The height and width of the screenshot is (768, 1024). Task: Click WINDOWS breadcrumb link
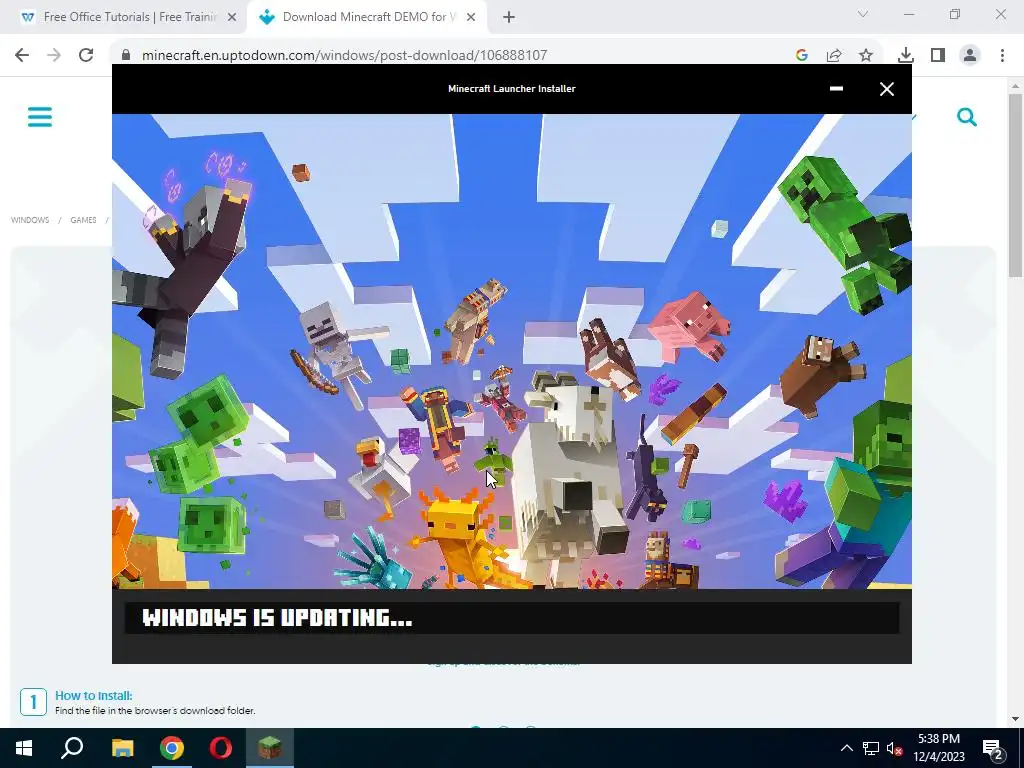(30, 220)
